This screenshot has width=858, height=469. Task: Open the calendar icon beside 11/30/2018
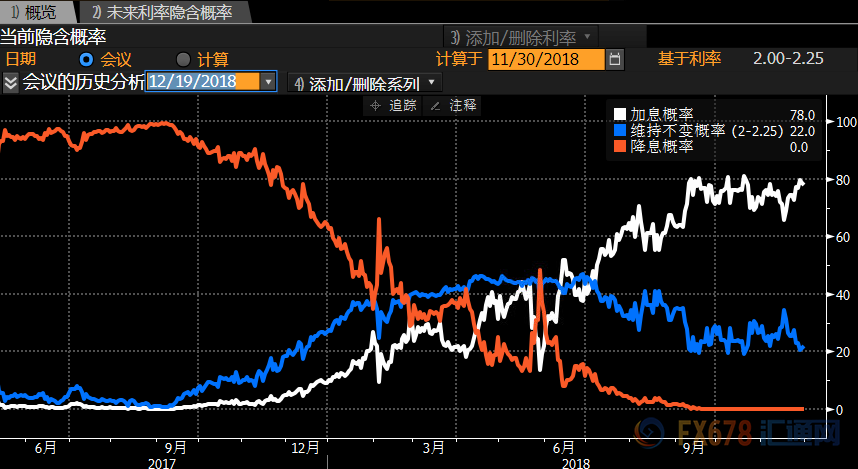615,59
